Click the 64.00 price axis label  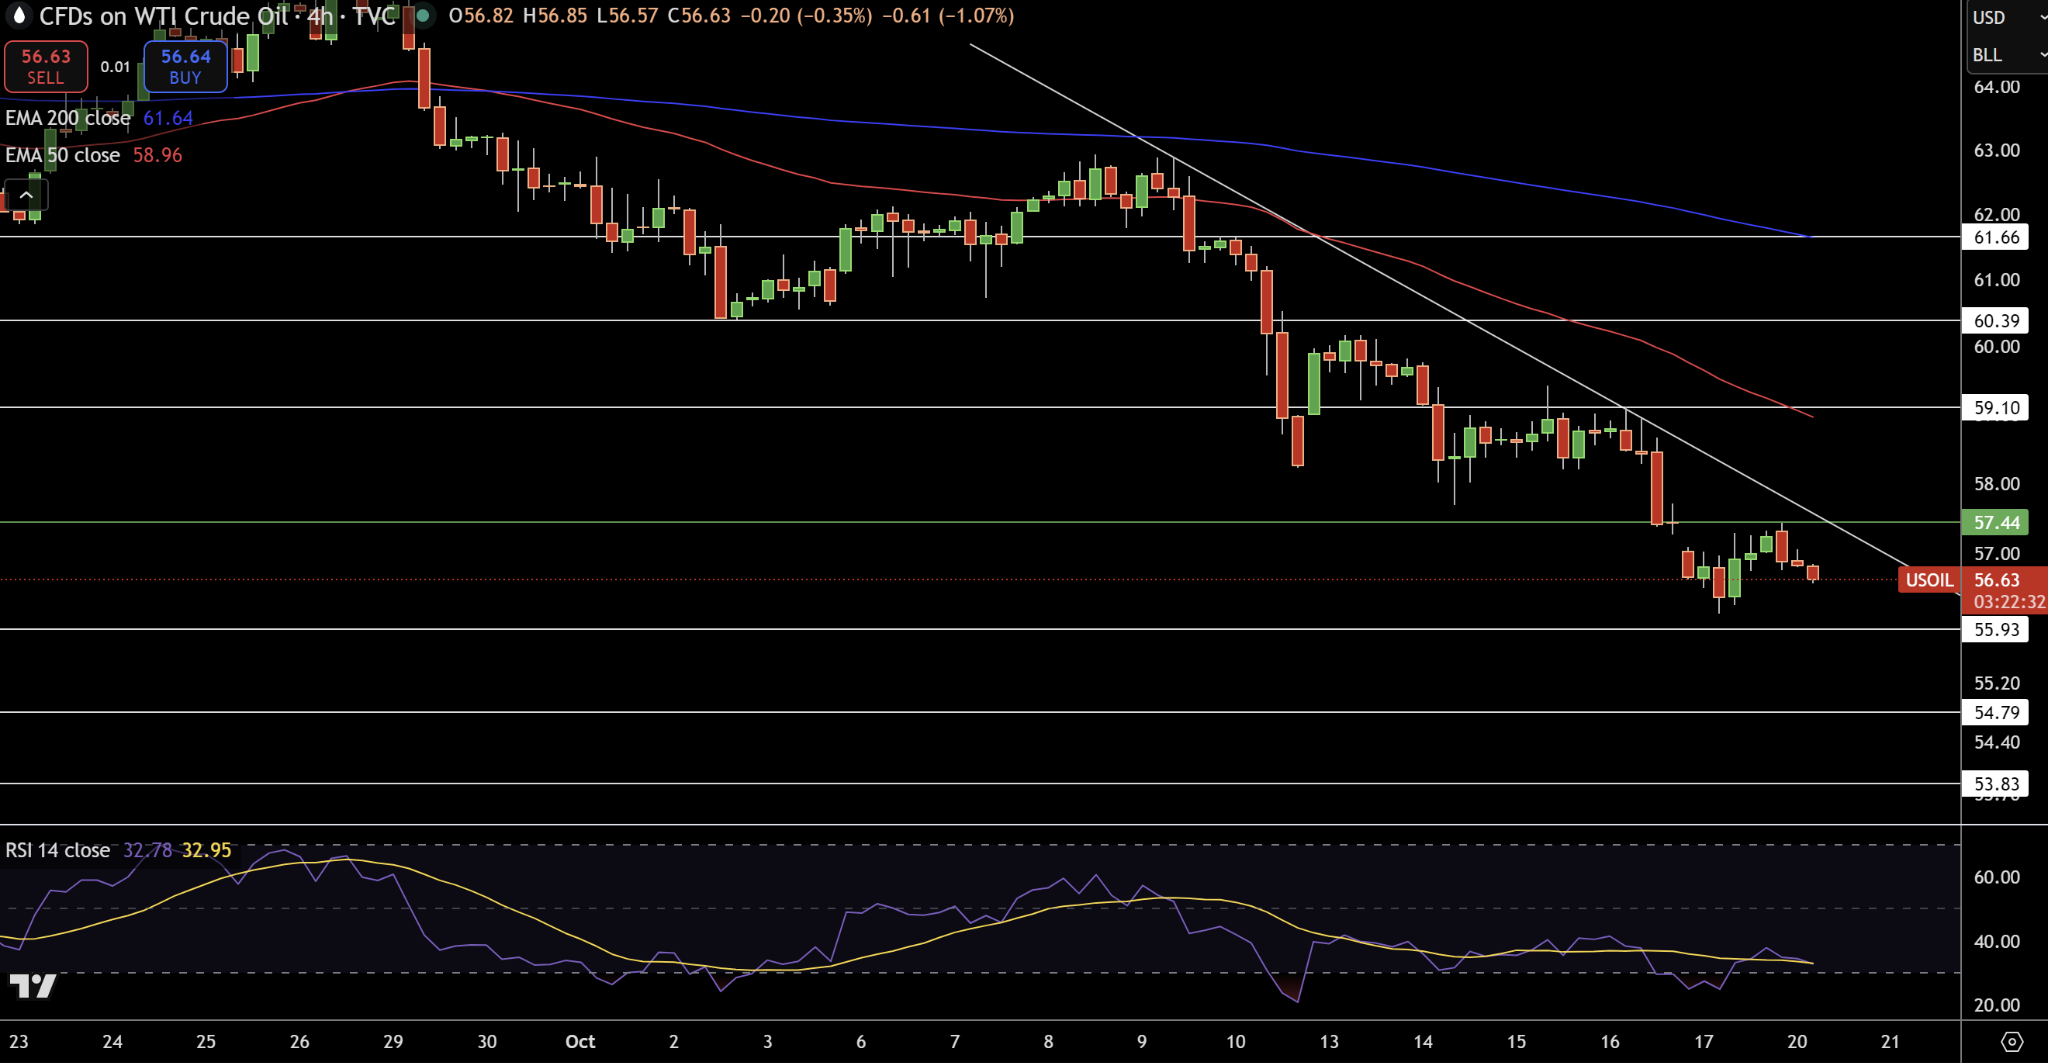coord(1997,87)
